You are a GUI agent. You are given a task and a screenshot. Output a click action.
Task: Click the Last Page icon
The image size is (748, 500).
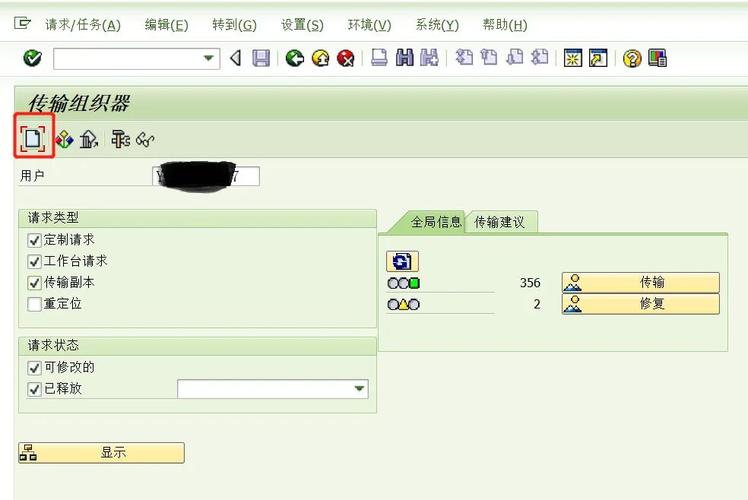[540, 58]
